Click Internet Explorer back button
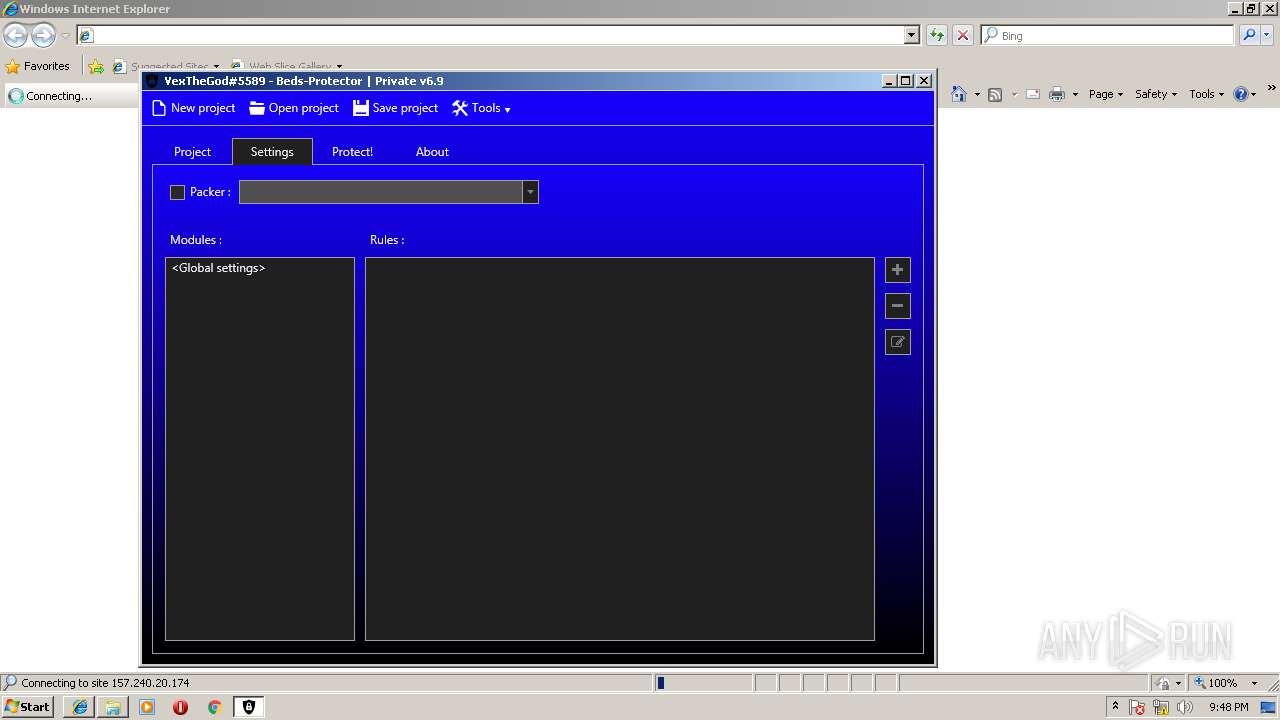The width and height of the screenshot is (1280, 720). [15, 36]
